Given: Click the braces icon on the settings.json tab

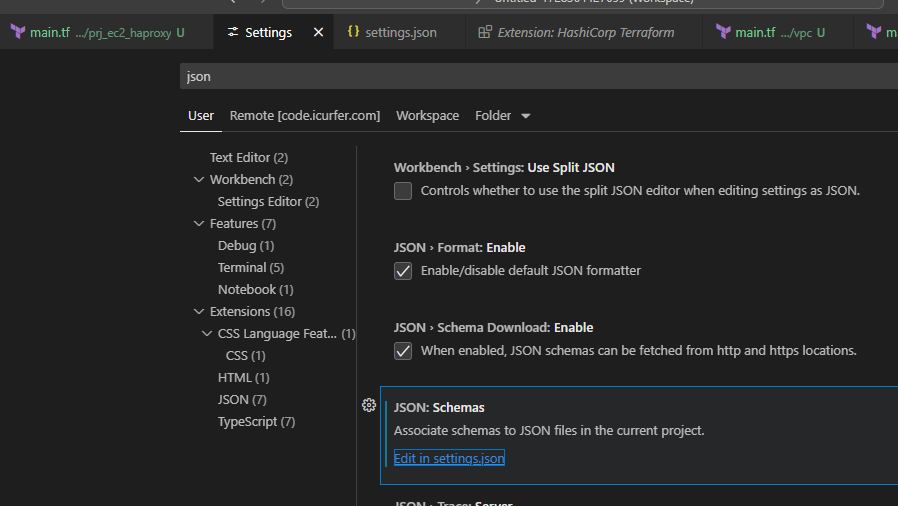Looking at the screenshot, I should (x=353, y=33).
